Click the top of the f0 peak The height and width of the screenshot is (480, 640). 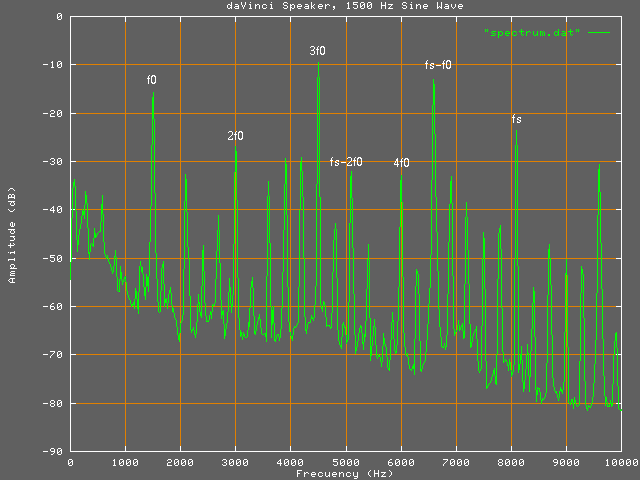(x=153, y=93)
